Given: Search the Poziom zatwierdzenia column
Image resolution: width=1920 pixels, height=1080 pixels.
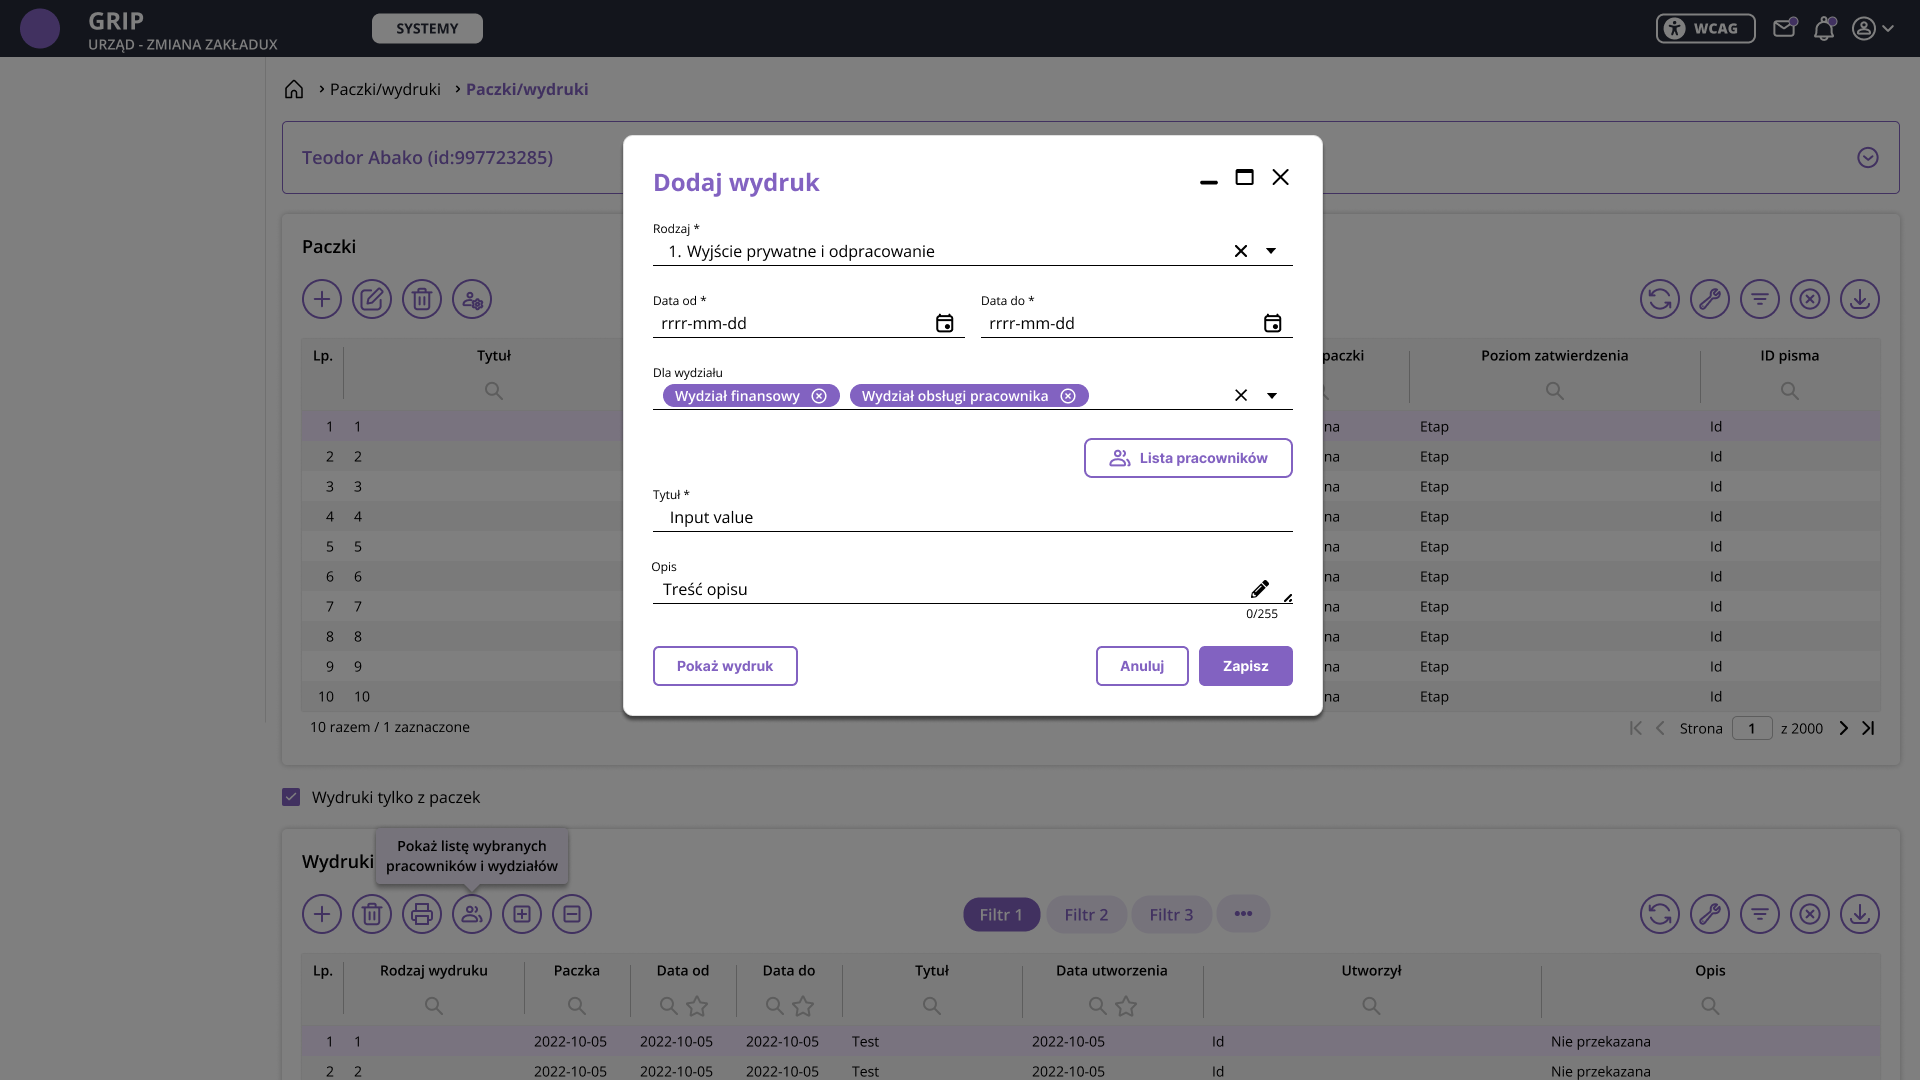Looking at the screenshot, I should [x=1554, y=391].
